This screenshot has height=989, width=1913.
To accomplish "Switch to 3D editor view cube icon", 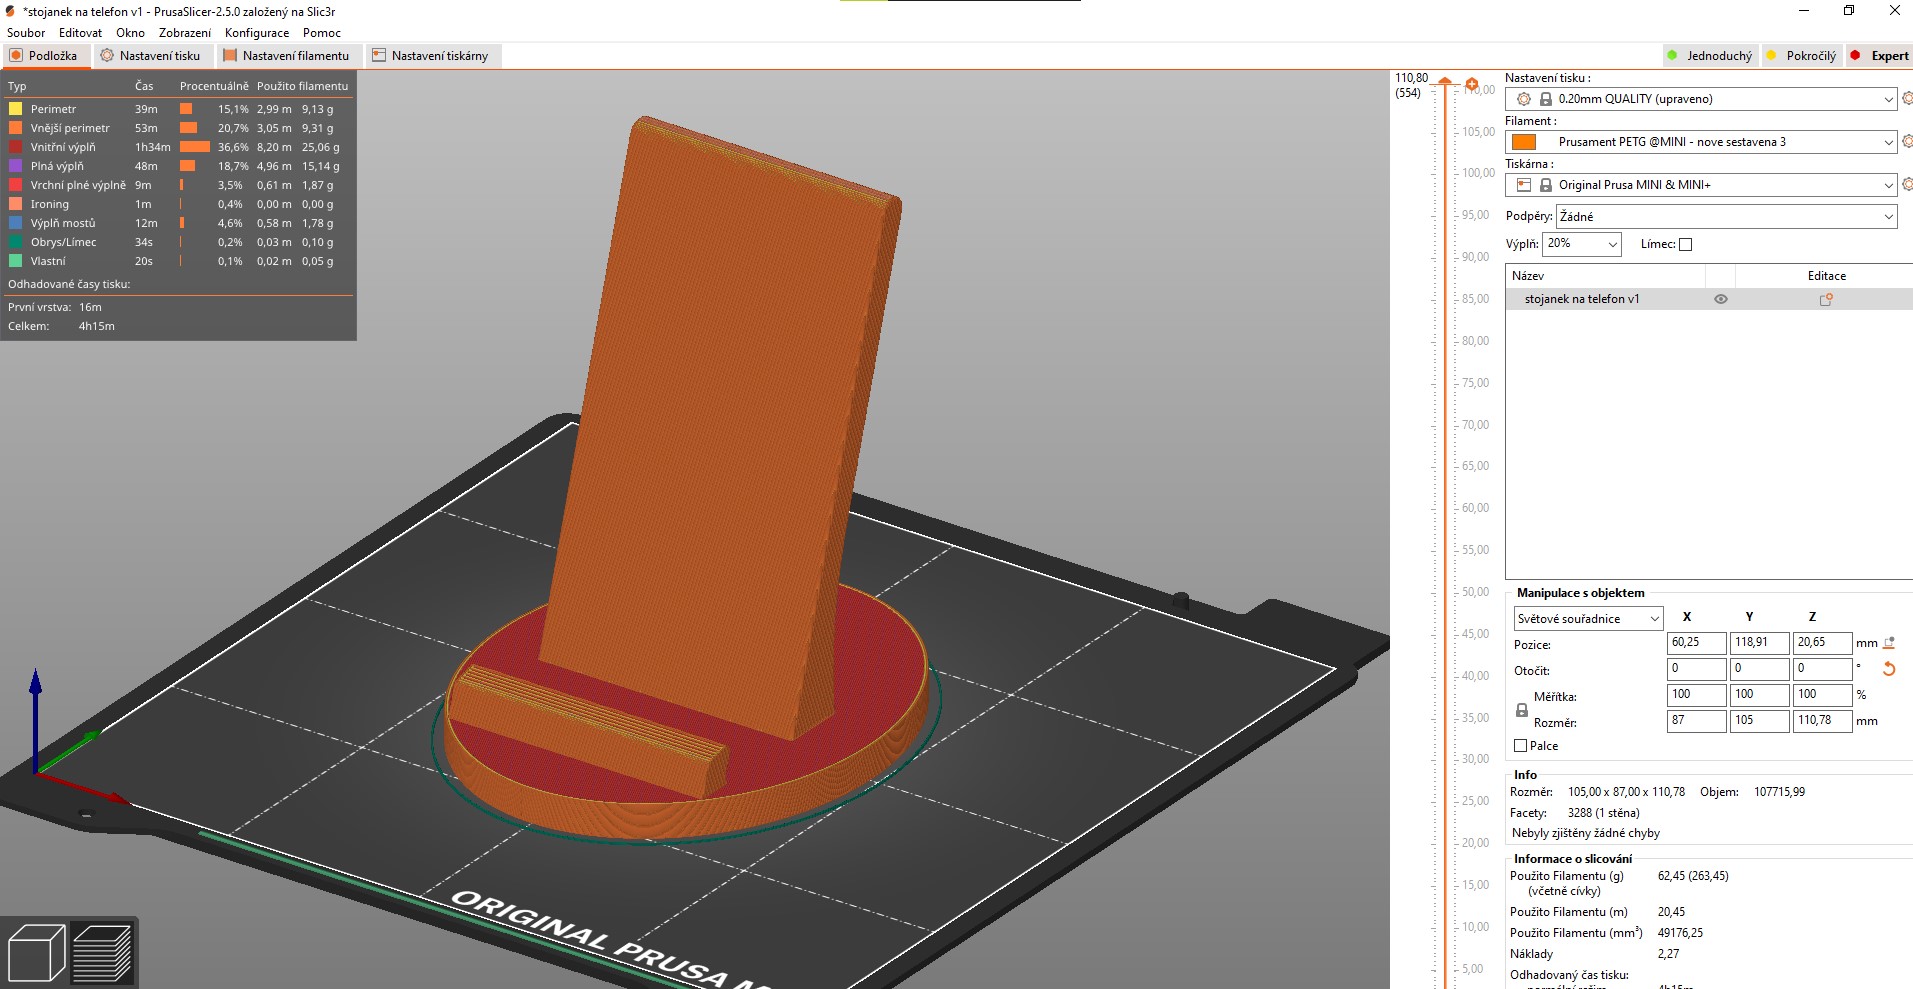I will pos(36,952).
